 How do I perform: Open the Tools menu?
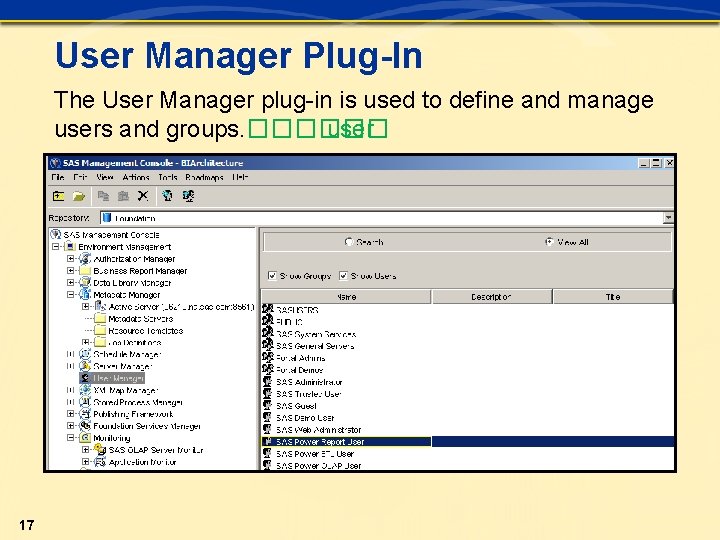click(x=168, y=177)
